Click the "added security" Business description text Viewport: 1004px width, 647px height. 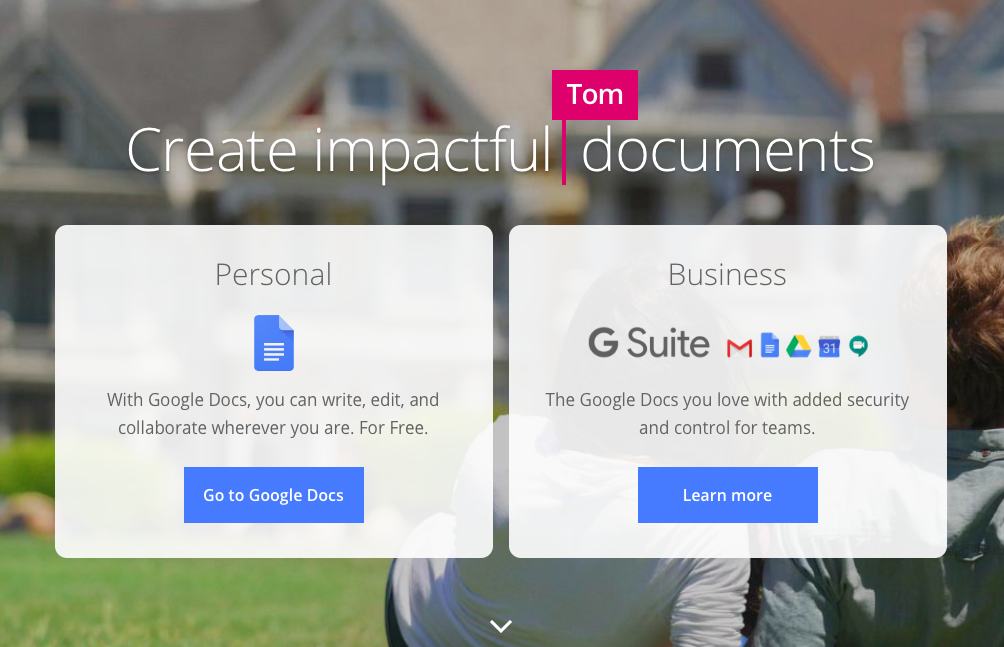coord(858,400)
